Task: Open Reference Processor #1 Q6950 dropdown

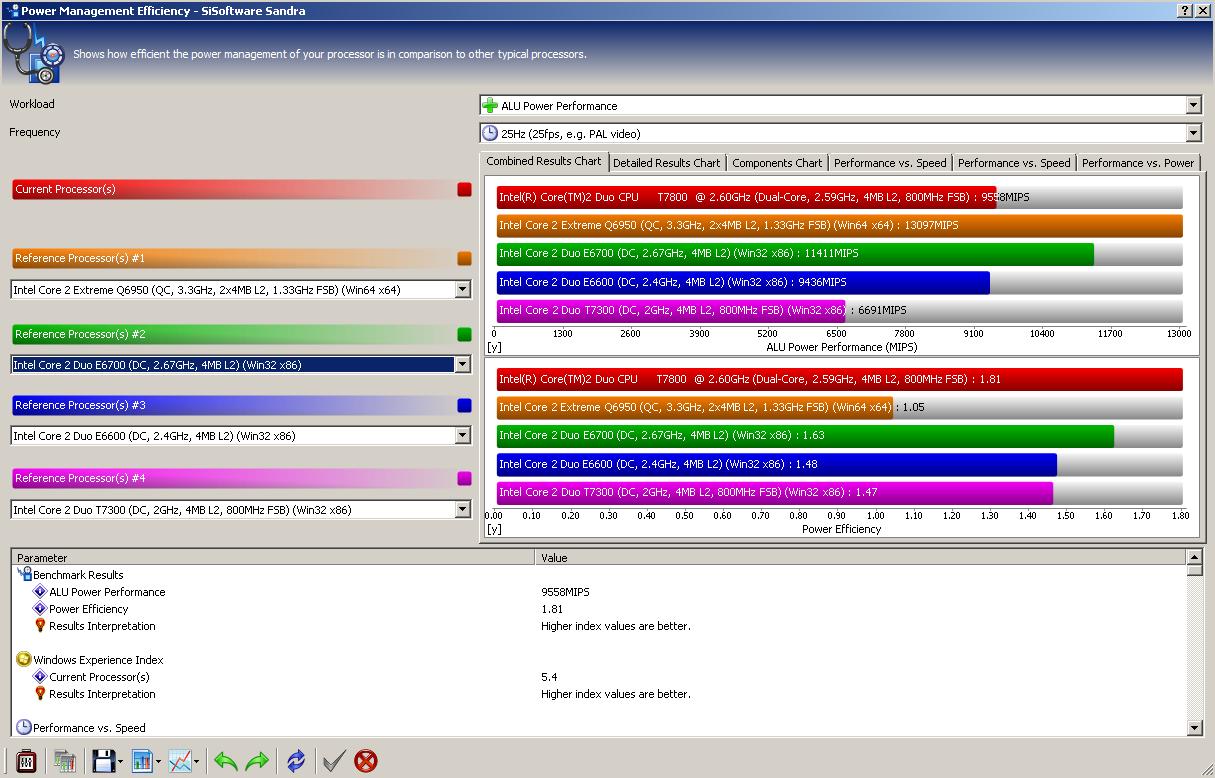Action: 462,290
